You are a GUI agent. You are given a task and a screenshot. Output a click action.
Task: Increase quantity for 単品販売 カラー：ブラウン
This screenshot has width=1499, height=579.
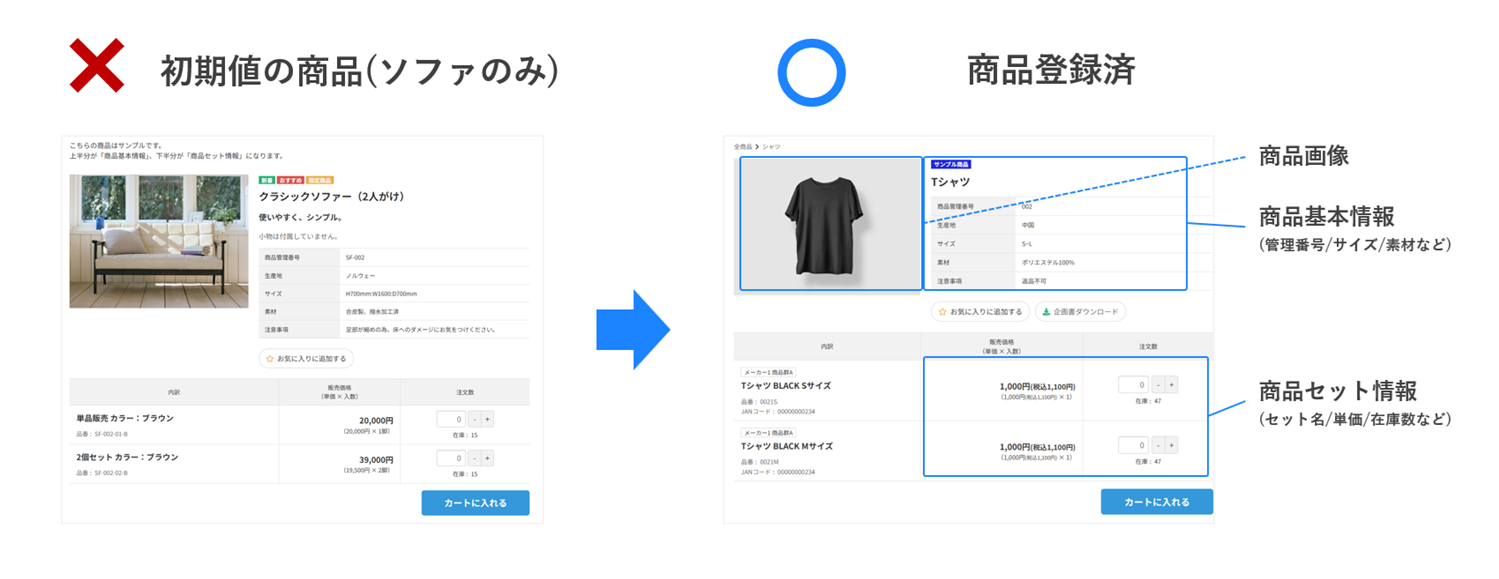coord(487,419)
